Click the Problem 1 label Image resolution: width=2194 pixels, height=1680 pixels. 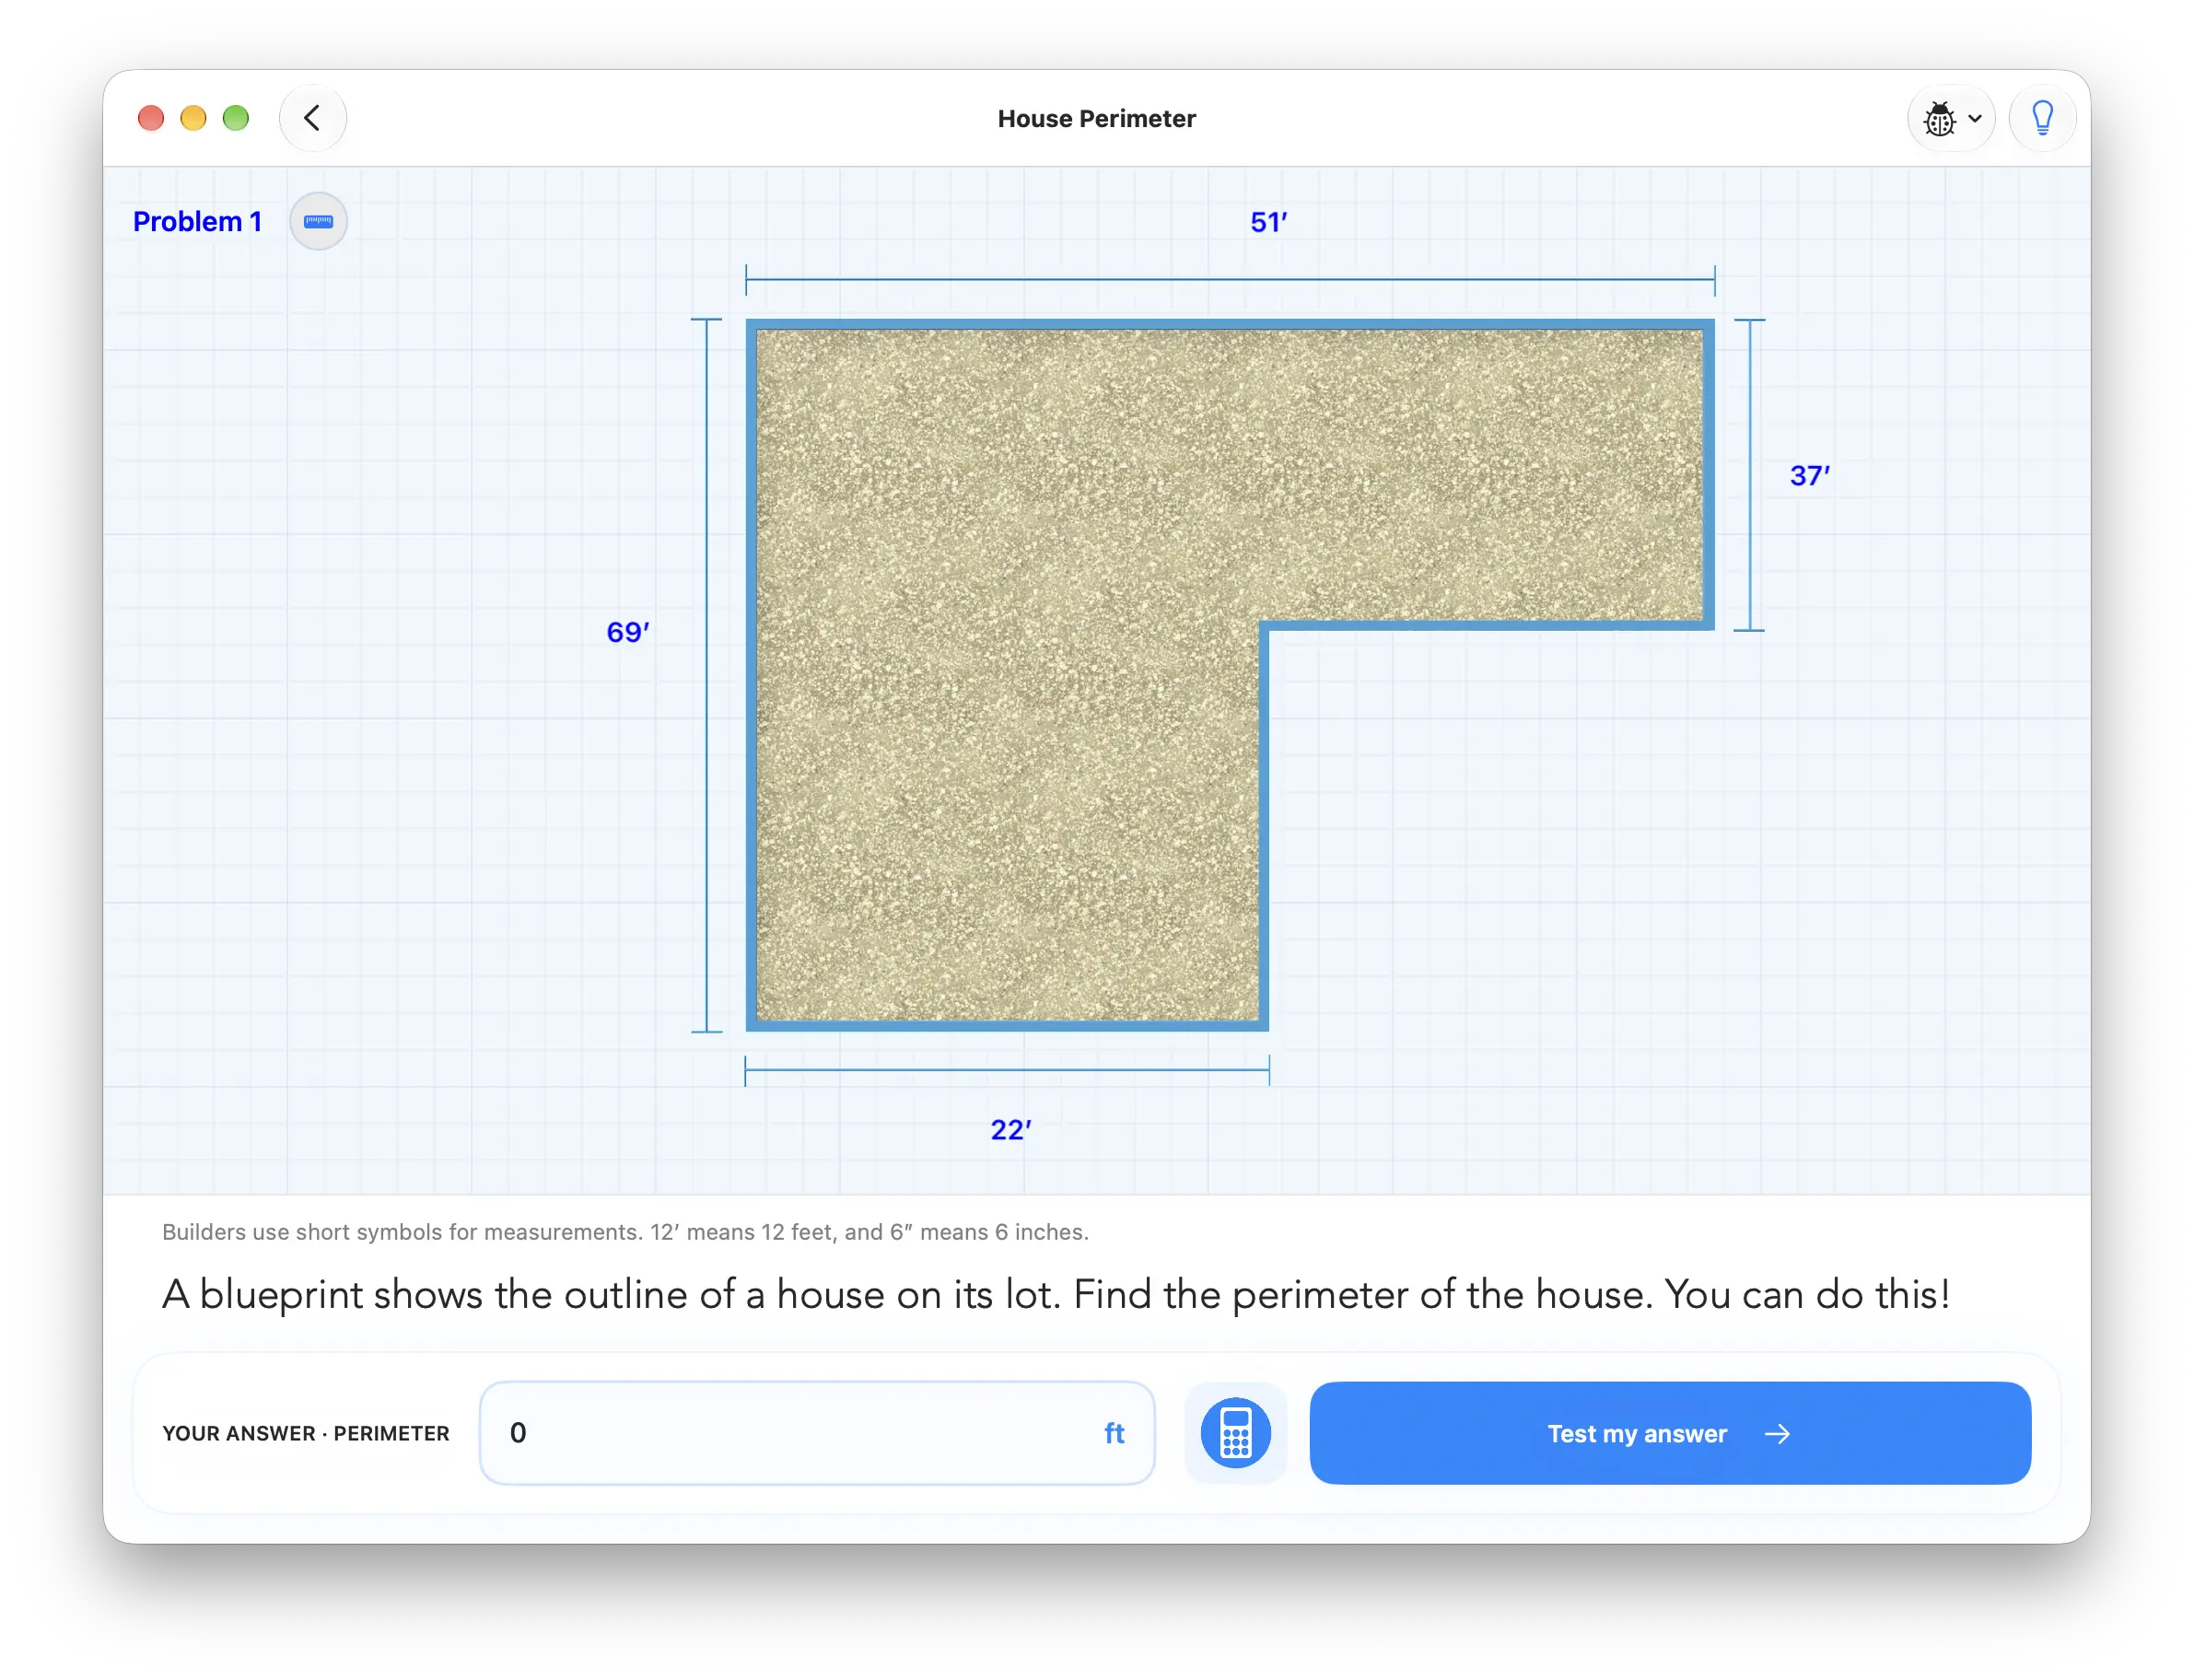pyautogui.click(x=198, y=221)
